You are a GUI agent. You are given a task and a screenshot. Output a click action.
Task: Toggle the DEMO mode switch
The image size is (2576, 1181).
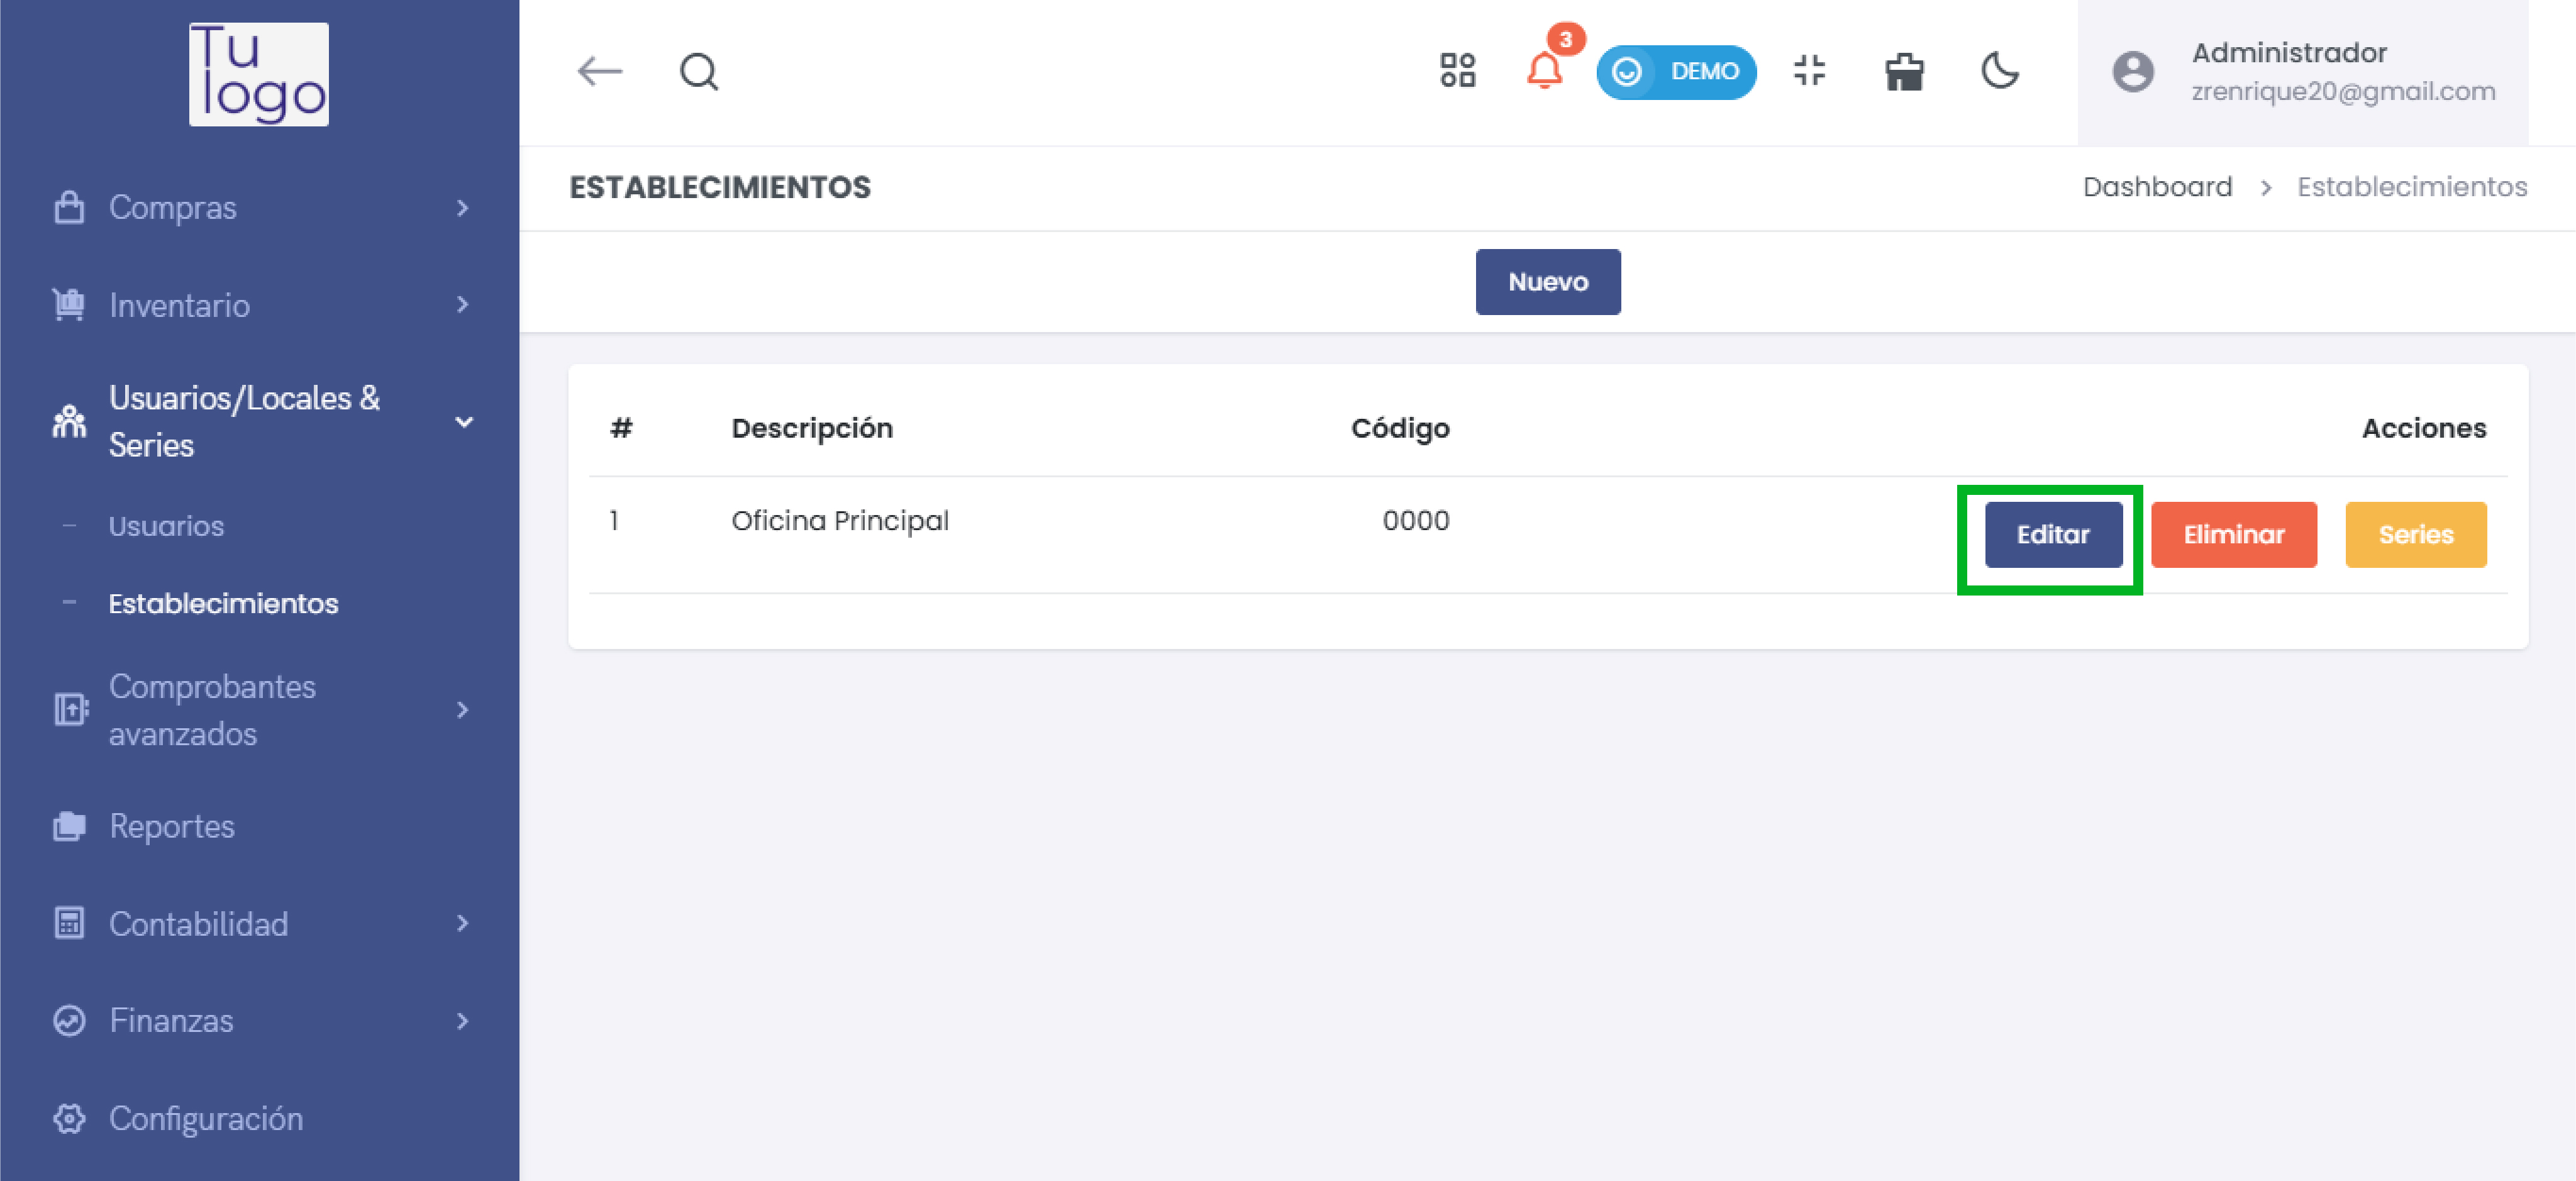(1676, 72)
